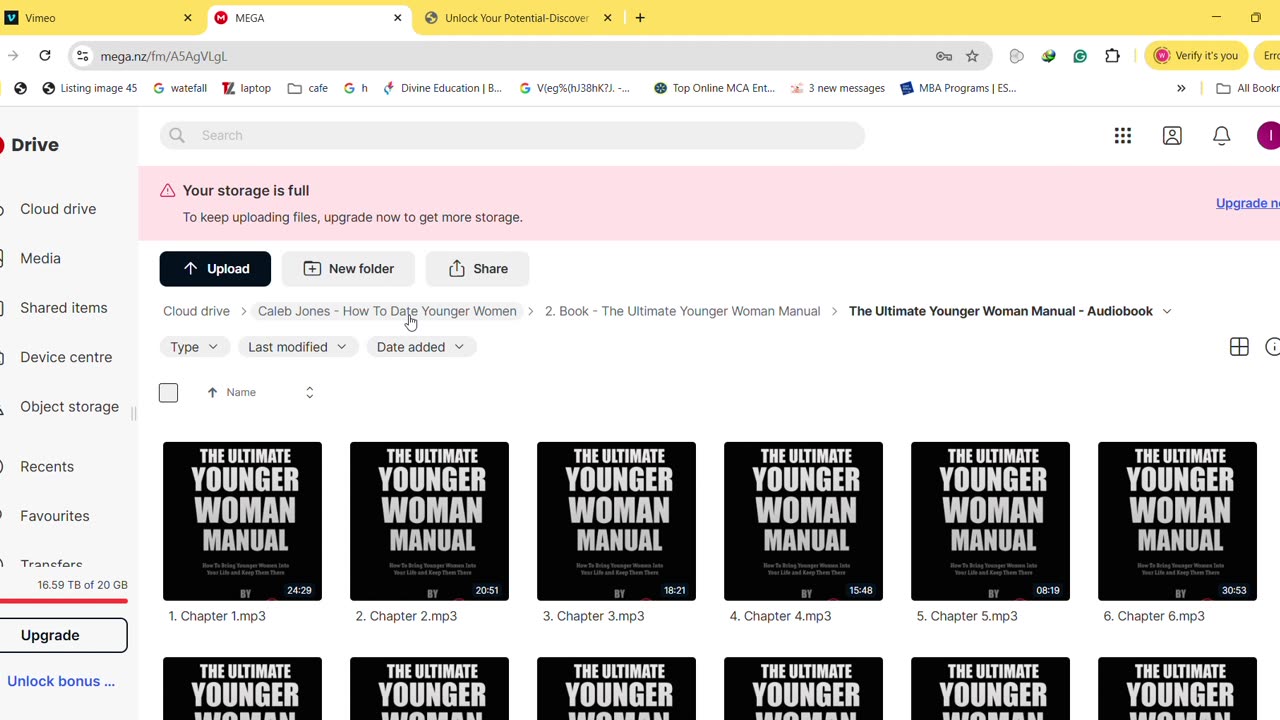
Task: Open Recents in sidebar
Action: pos(47,467)
